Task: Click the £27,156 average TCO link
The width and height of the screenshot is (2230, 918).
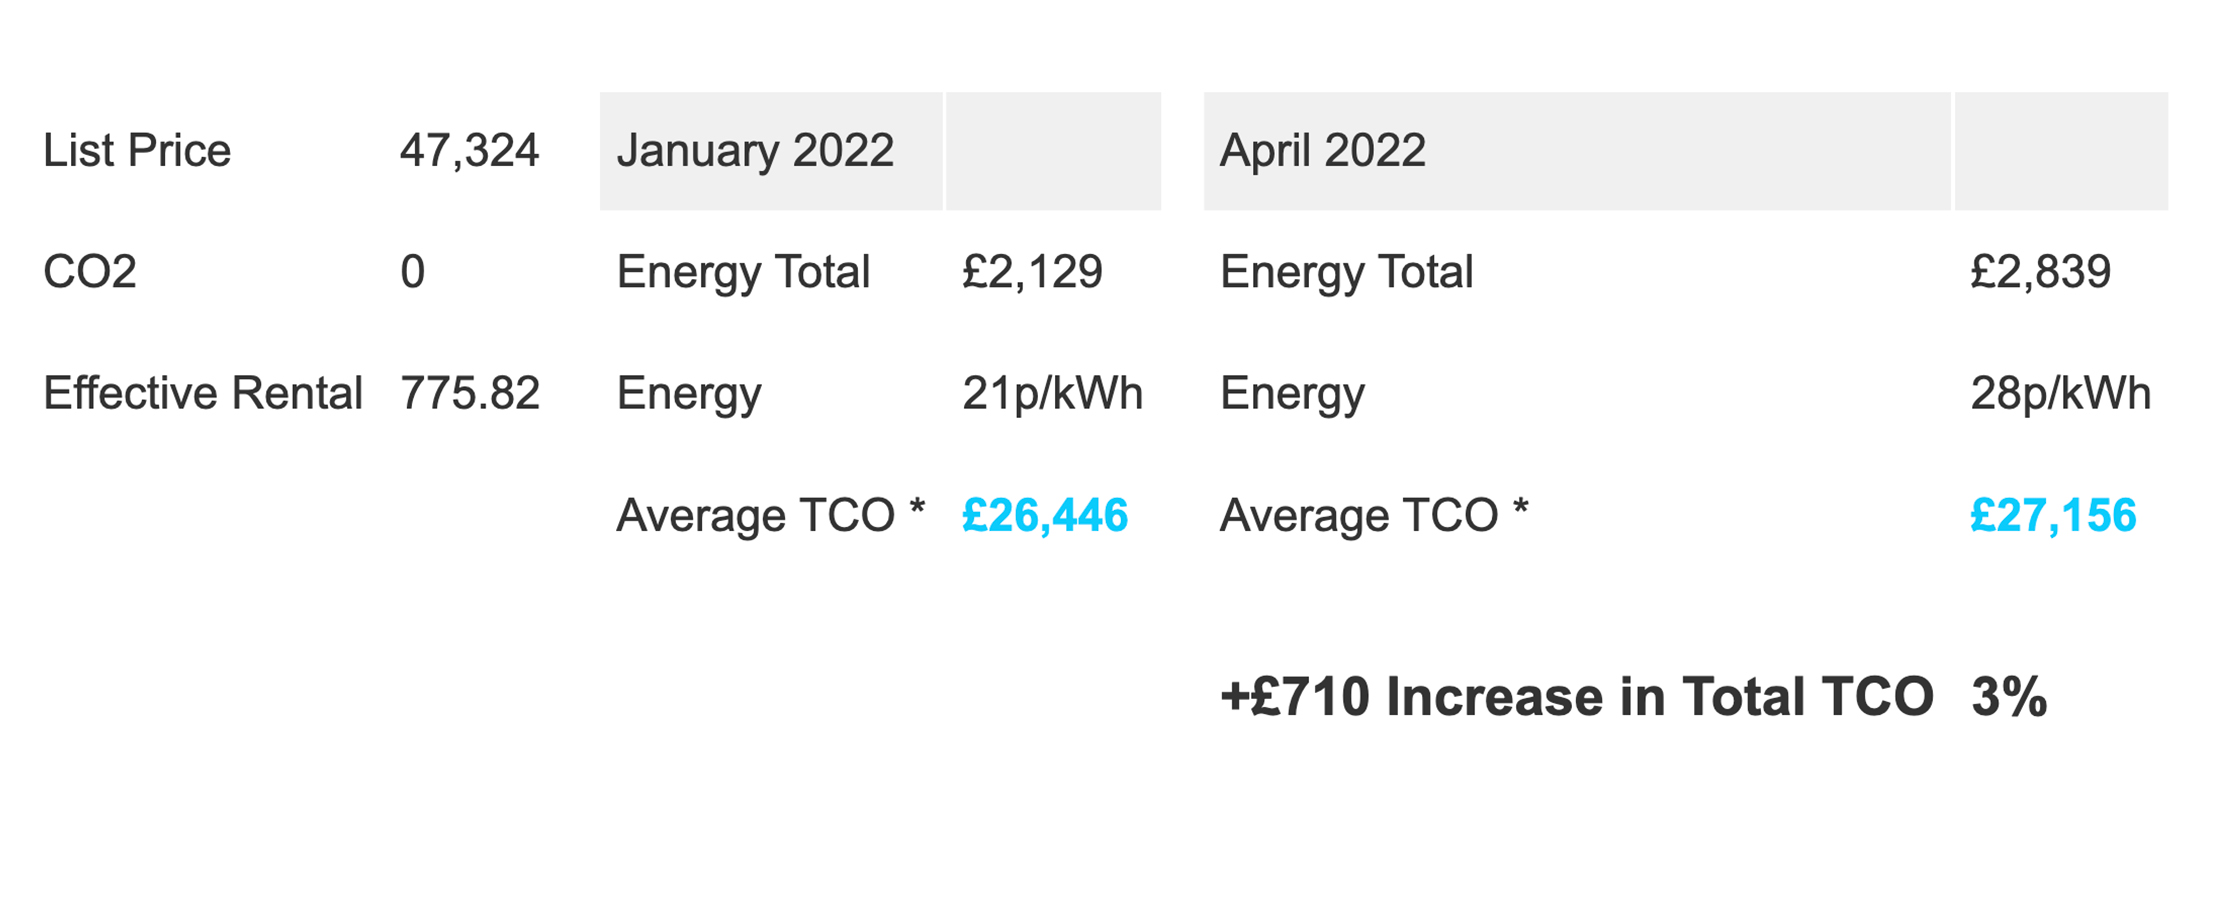Action: click(x=2052, y=516)
